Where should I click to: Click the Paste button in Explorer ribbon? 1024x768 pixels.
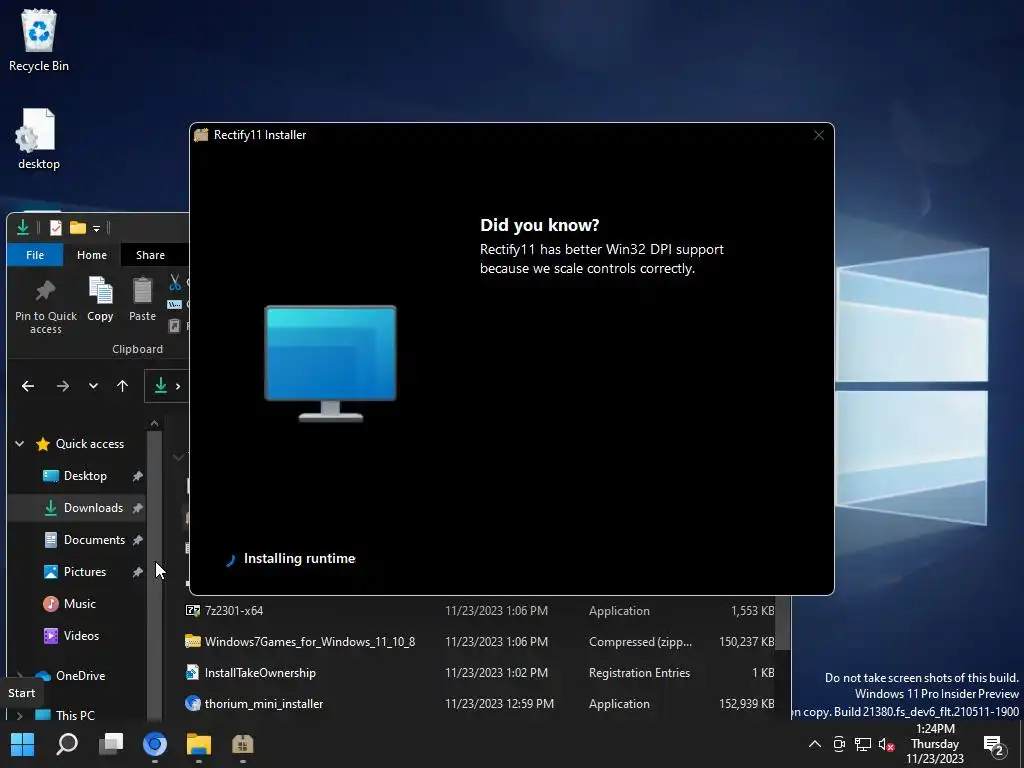point(142,300)
